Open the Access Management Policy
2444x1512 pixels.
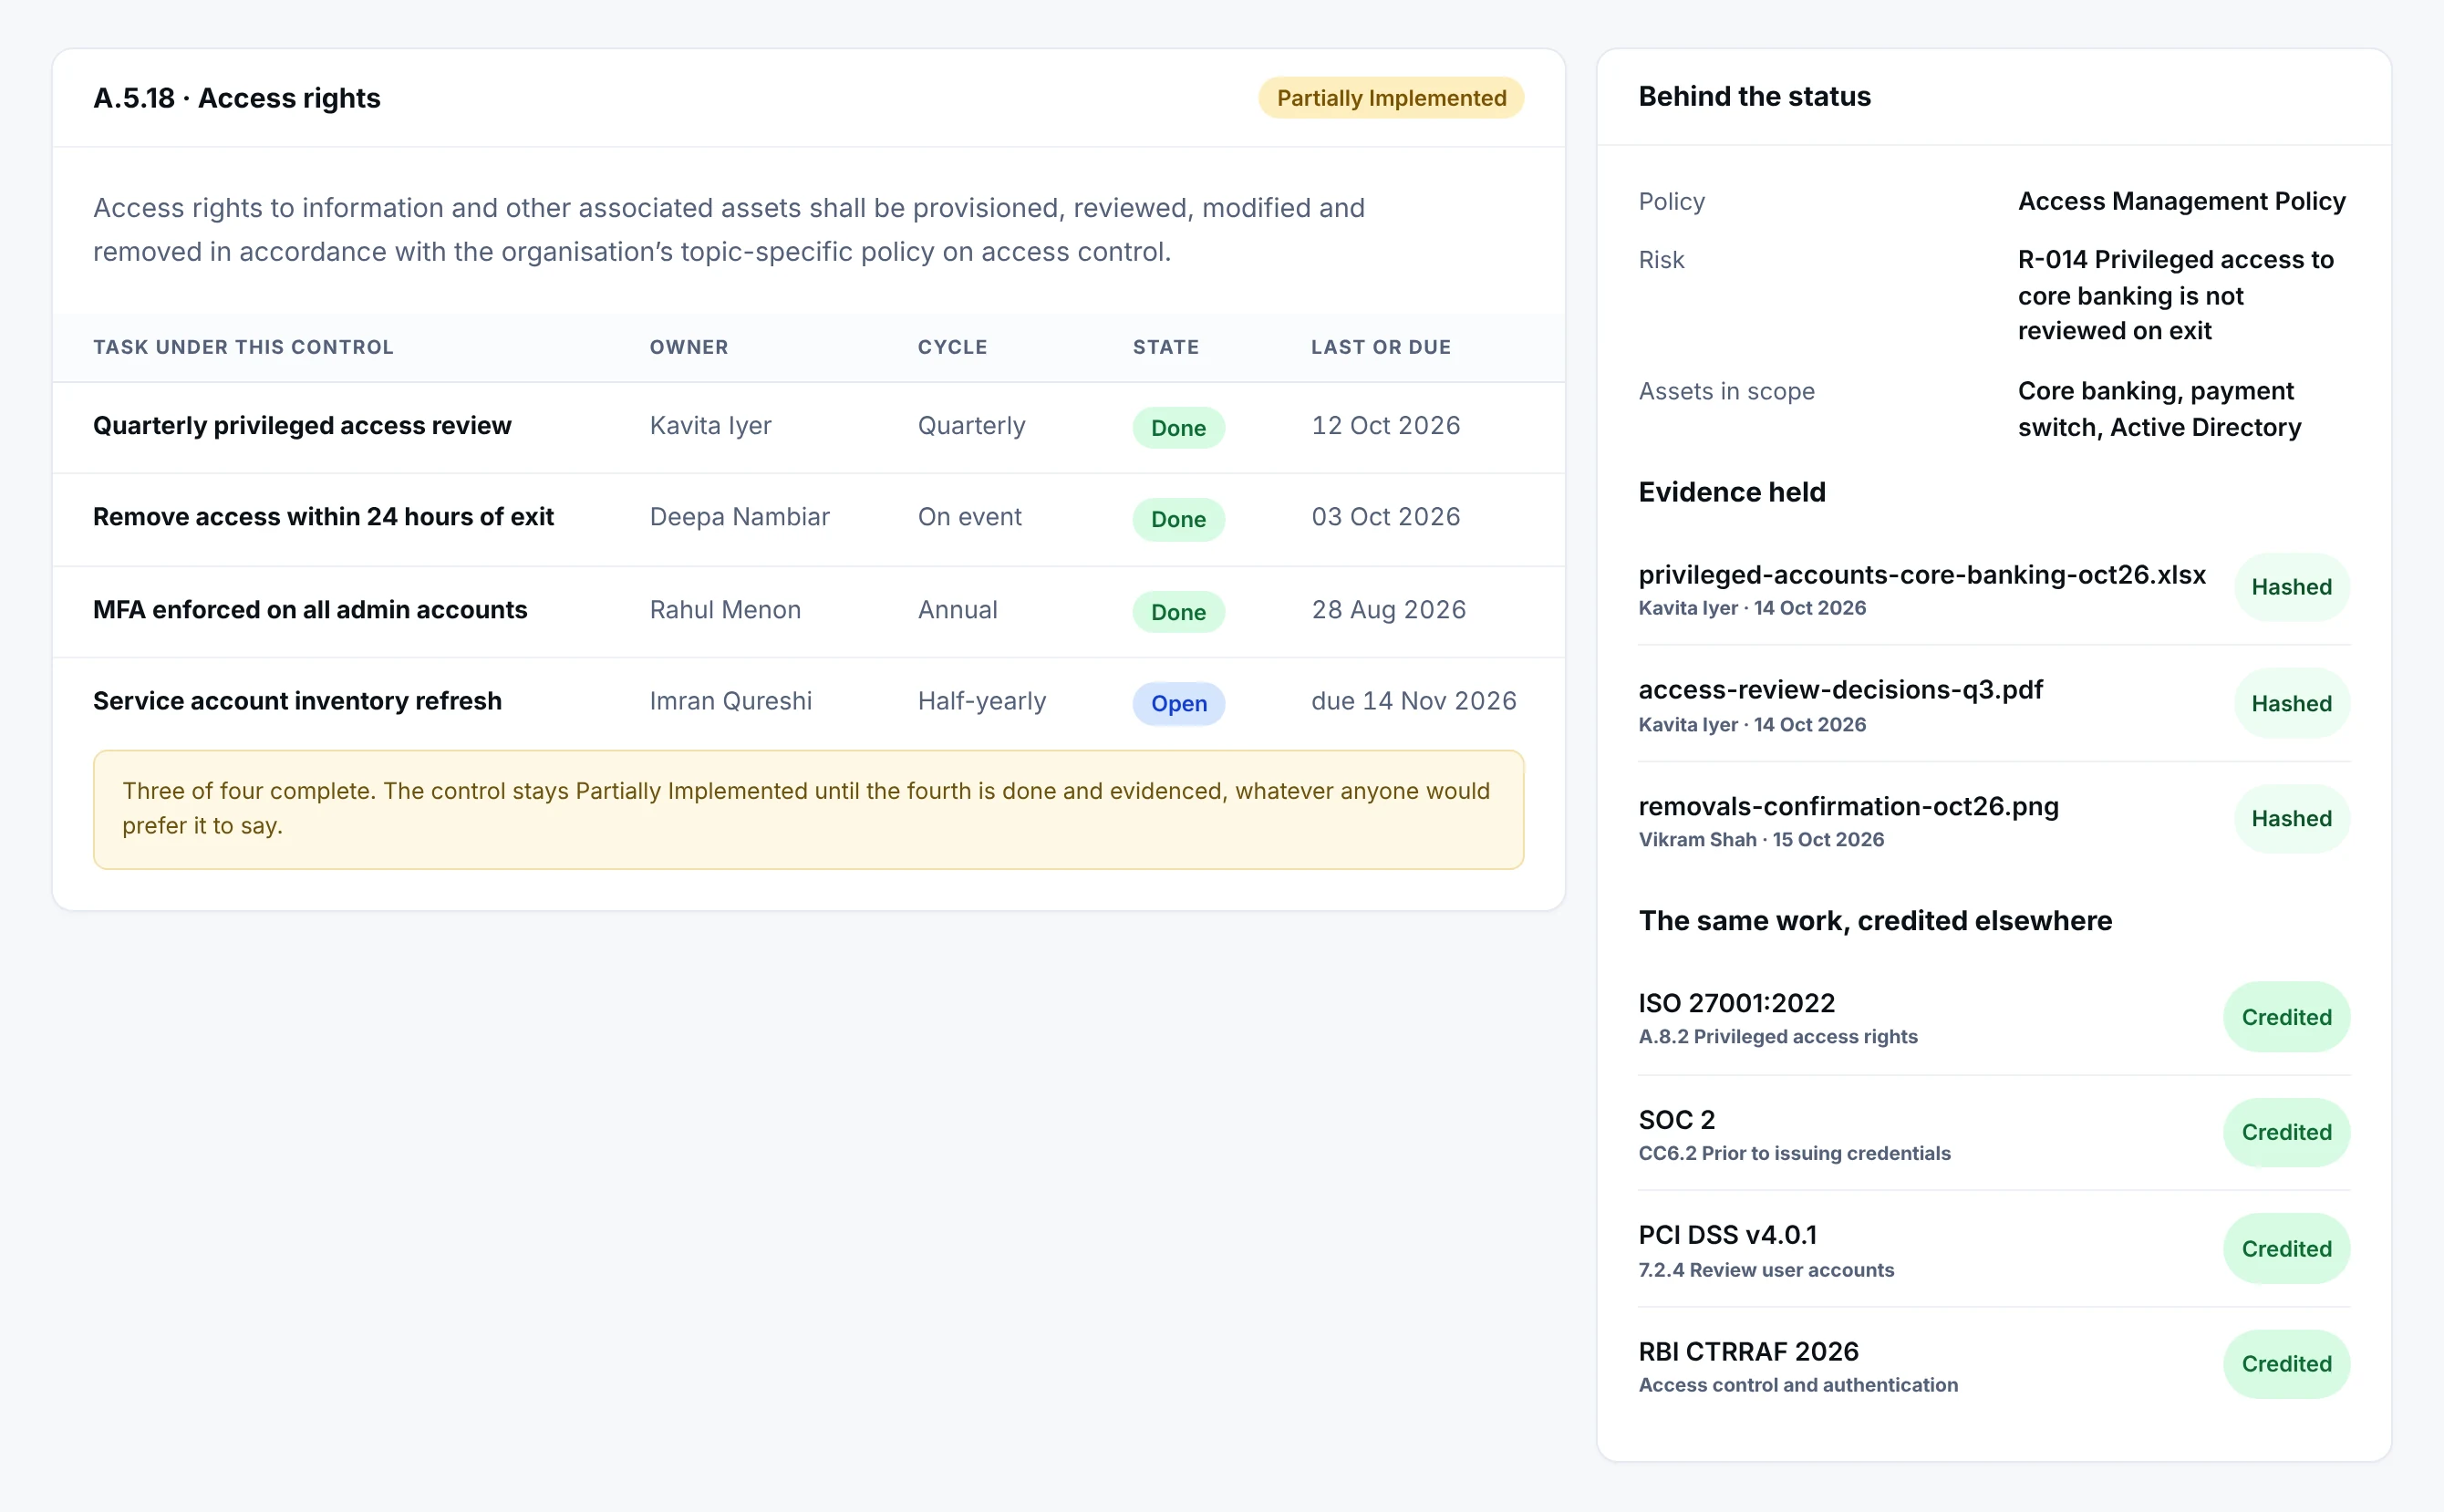coord(2181,201)
